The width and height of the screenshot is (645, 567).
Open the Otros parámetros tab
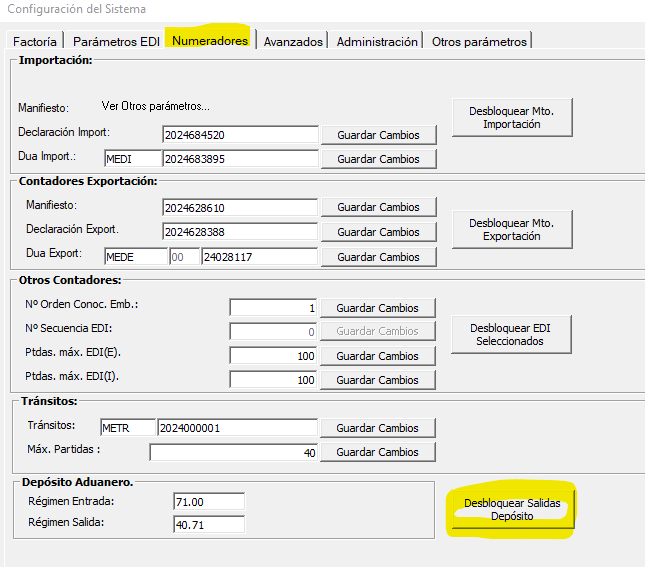(478, 42)
